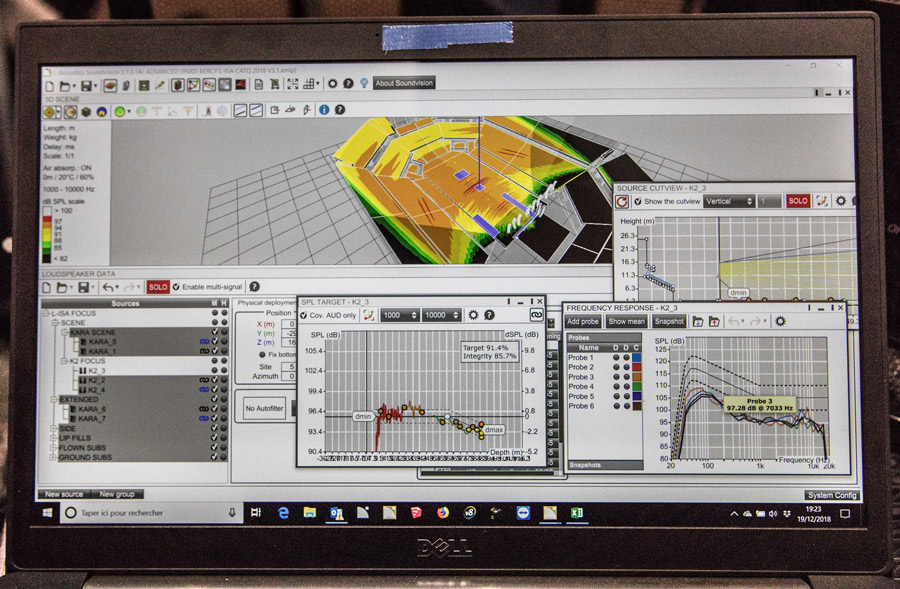Image resolution: width=900 pixels, height=589 pixels.
Task: Open the 10000 Hz upper frequency dropdown
Action: [x=442, y=315]
